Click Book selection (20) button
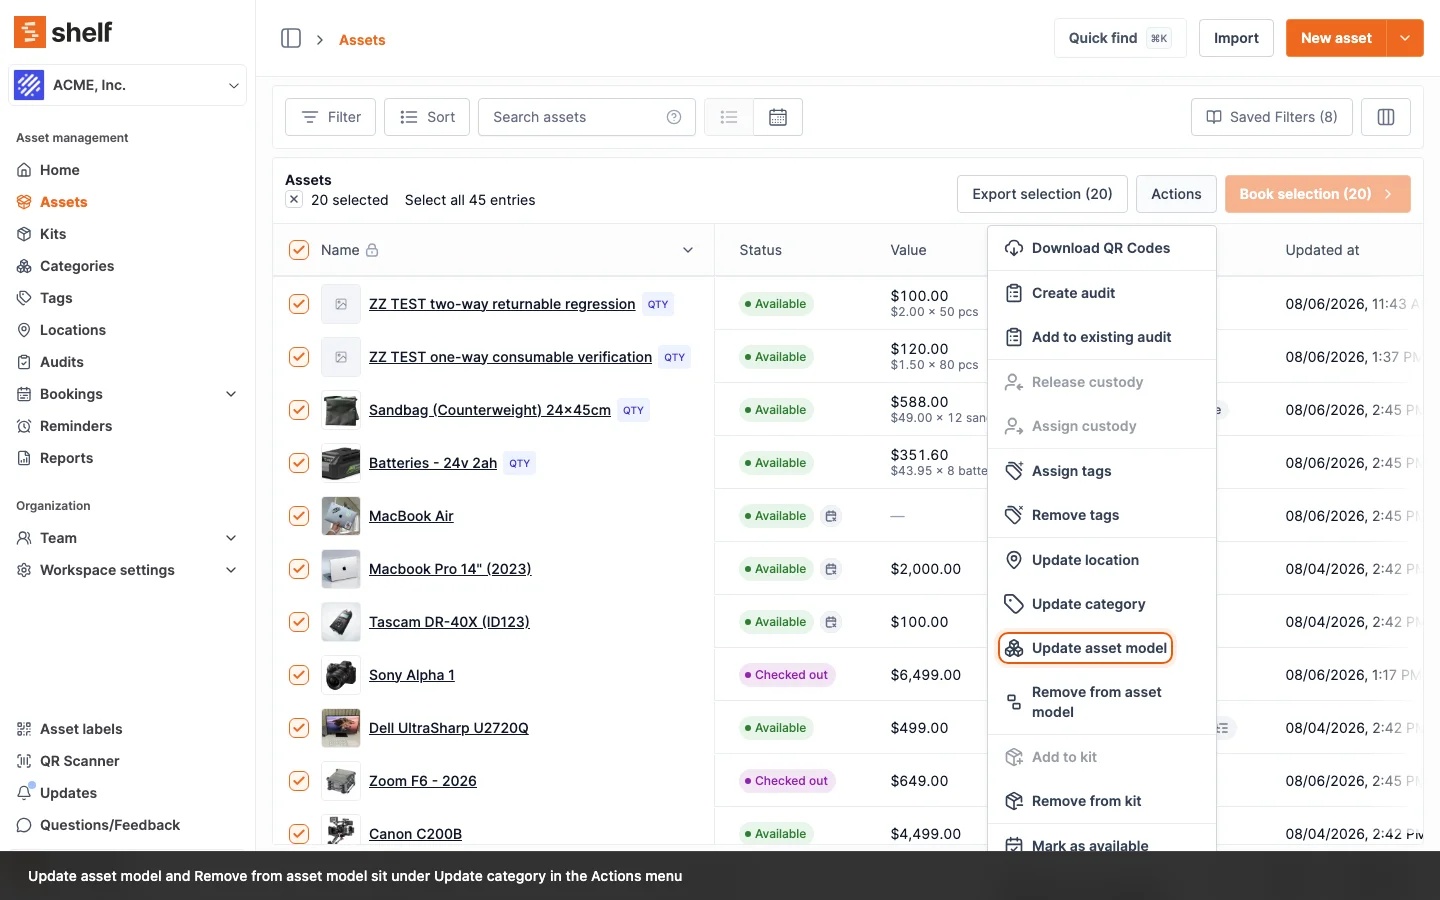Viewport: 1440px width, 900px height. tap(1317, 194)
